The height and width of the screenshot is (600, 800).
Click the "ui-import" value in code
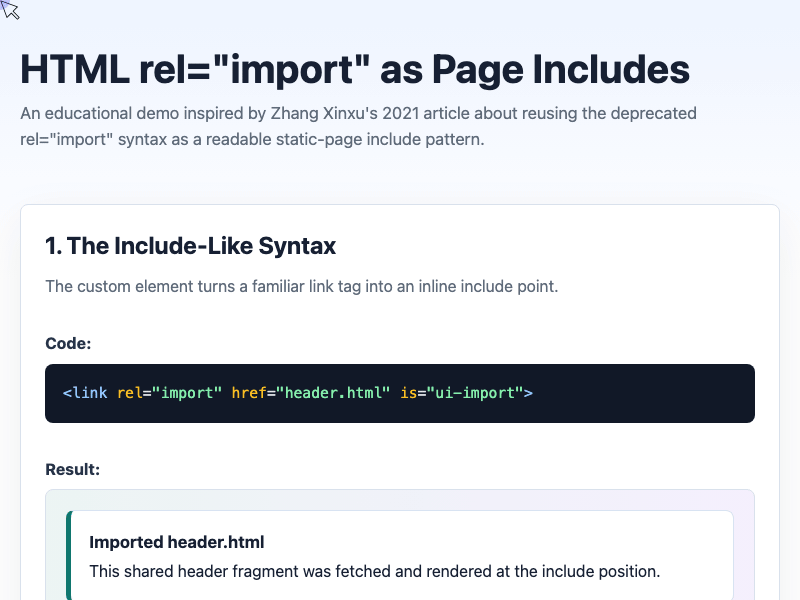click(475, 393)
